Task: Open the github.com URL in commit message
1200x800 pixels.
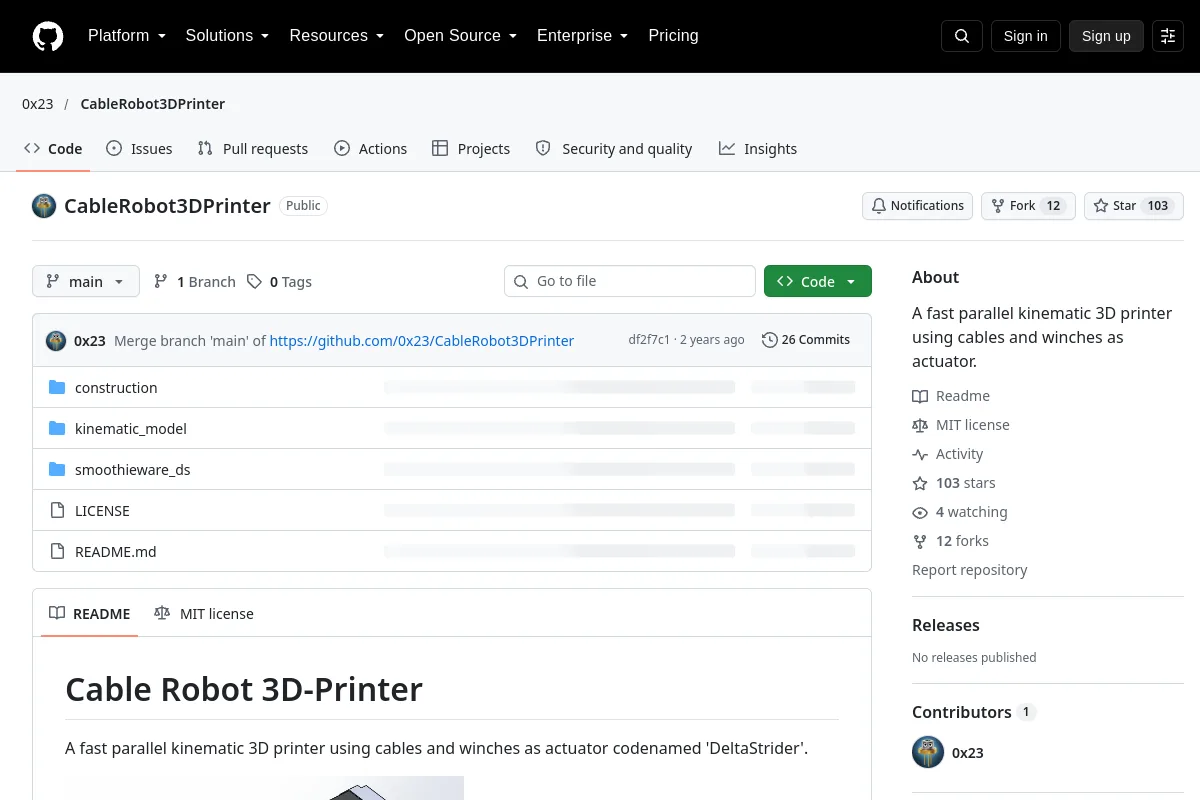Action: (422, 341)
